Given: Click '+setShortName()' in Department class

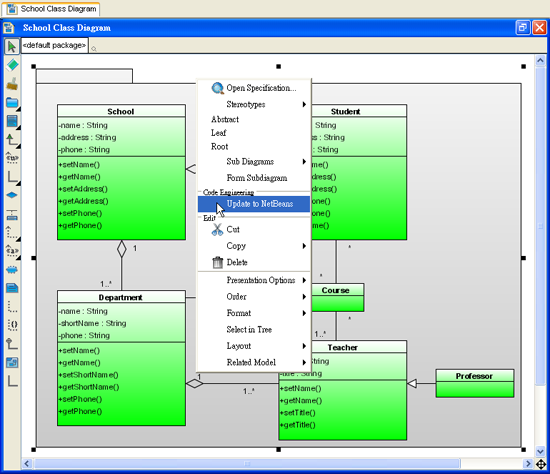Looking at the screenshot, I should tap(88, 375).
